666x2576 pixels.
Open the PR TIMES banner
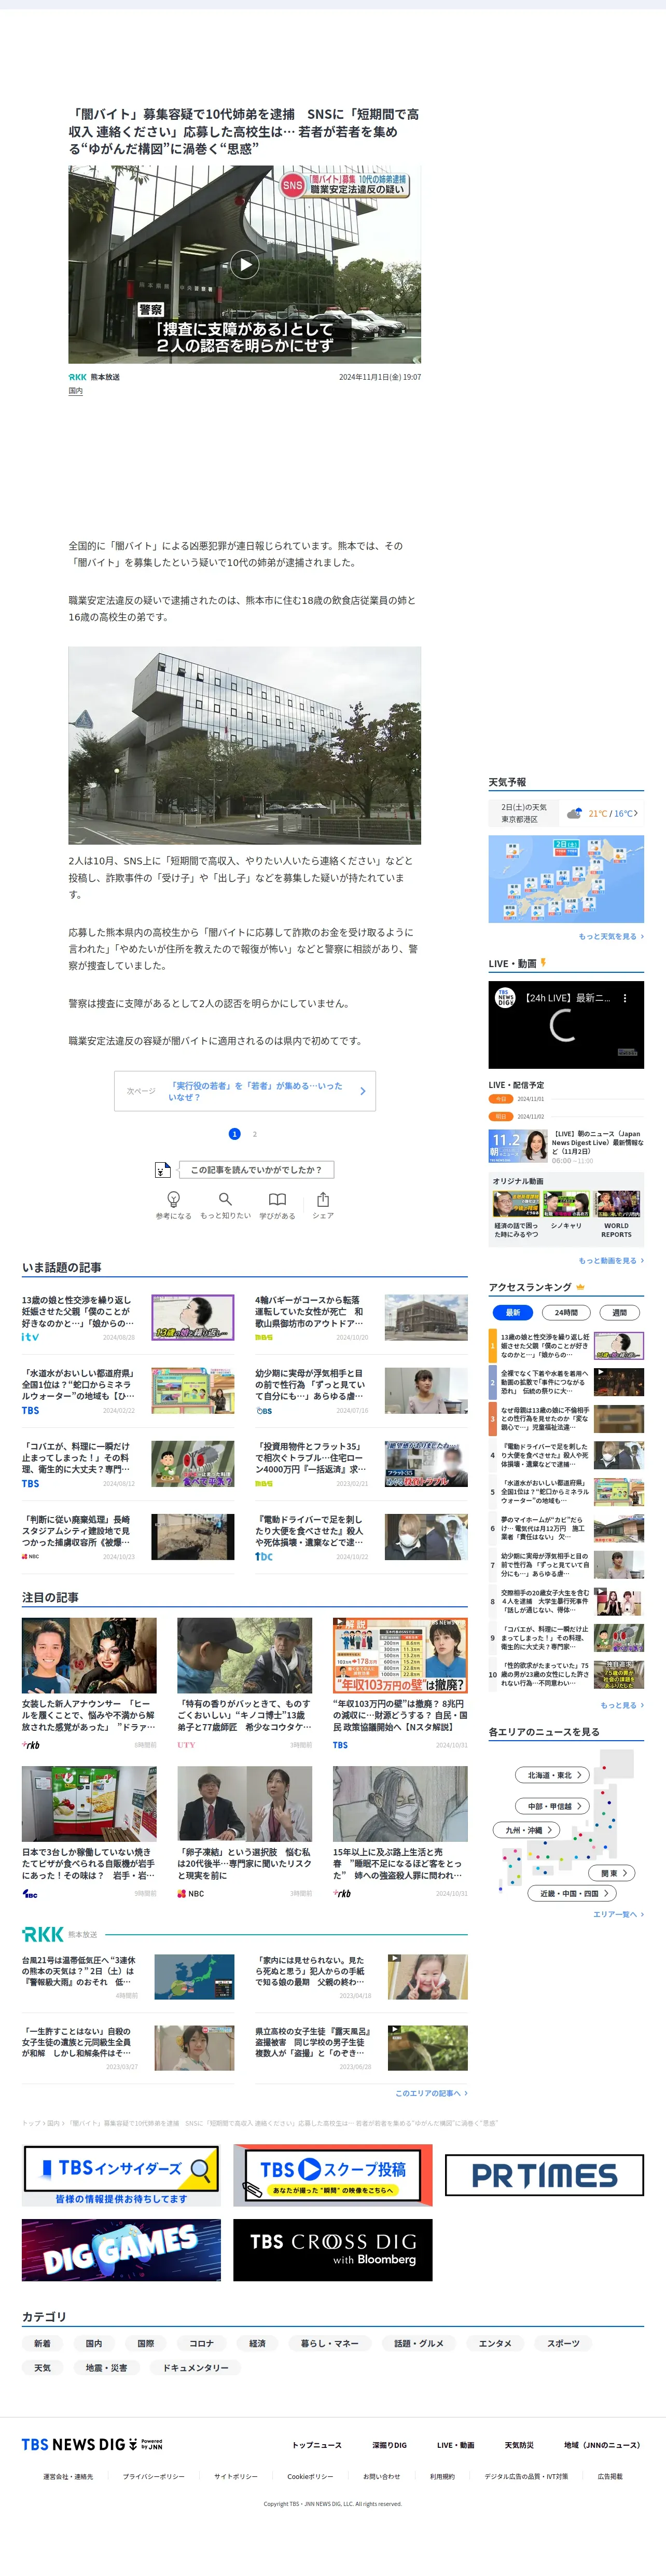pyautogui.click(x=544, y=2175)
